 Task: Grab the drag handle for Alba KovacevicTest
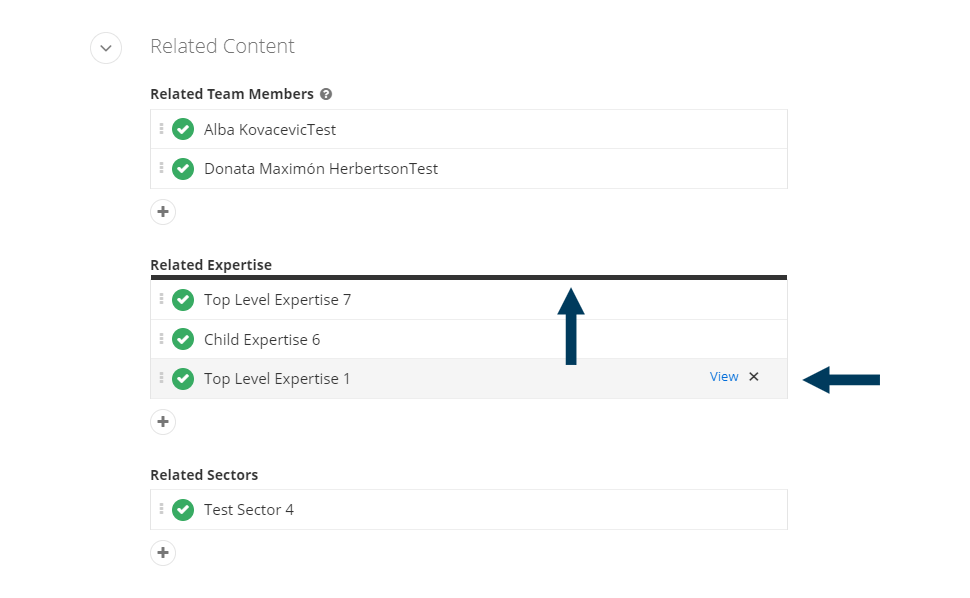pos(161,129)
